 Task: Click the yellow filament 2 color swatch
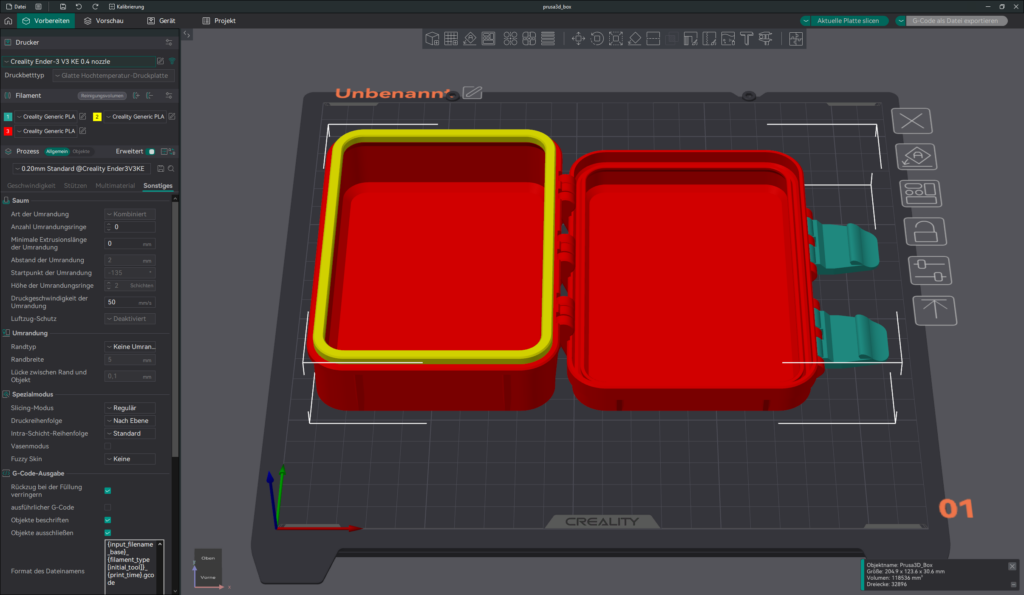click(97, 117)
